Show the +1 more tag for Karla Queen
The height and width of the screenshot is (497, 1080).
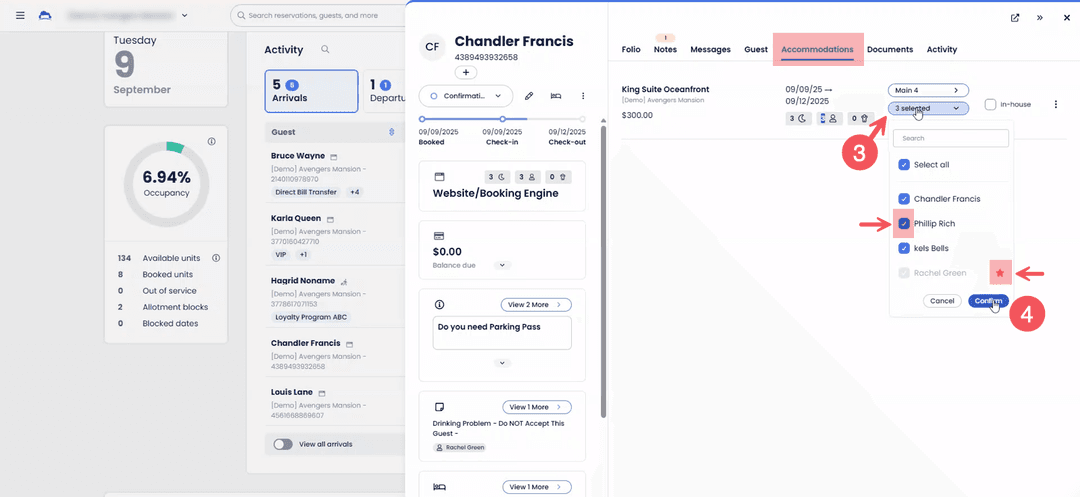[304, 255]
